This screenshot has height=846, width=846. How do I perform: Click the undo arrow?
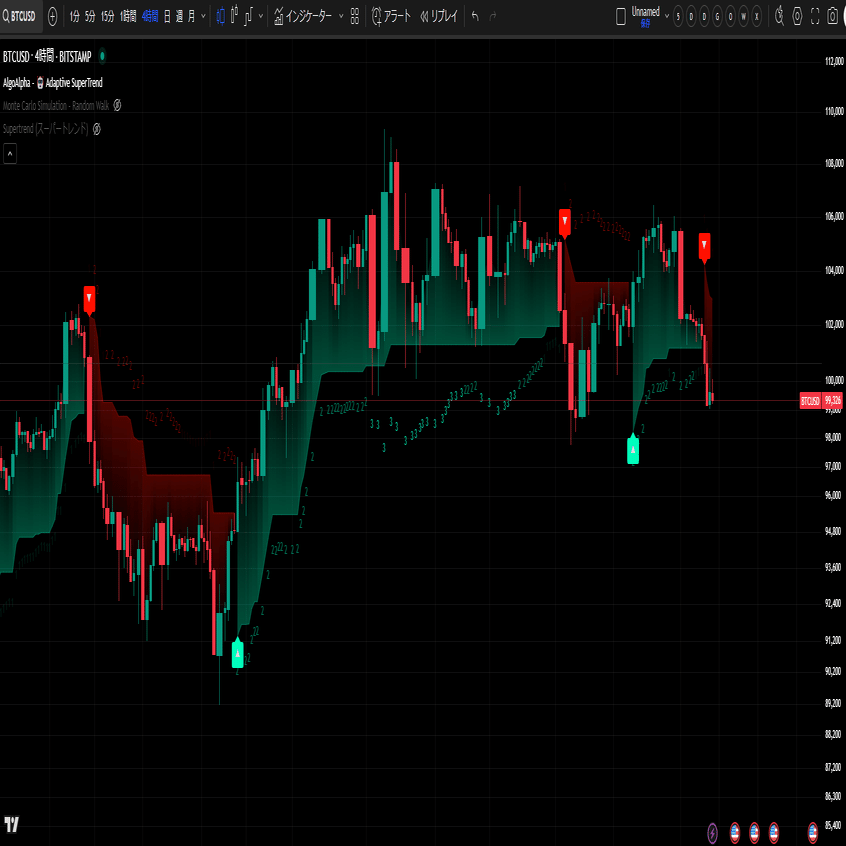[475, 17]
